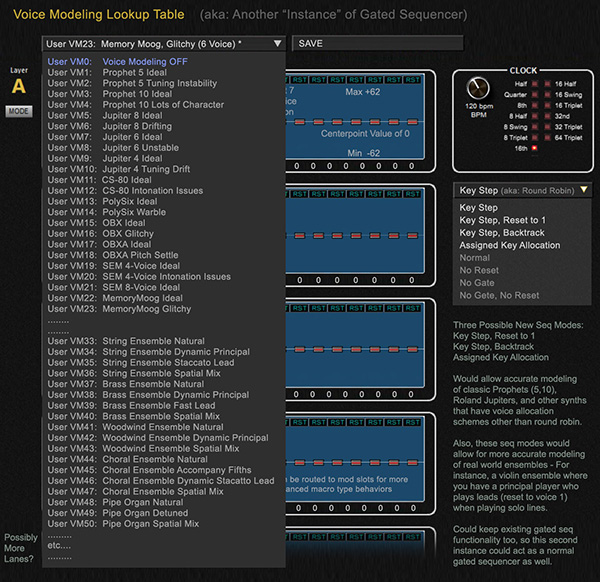Viewport: 600px width, 582px height.
Task: Toggle the Half clock division LED
Action: coord(535,84)
